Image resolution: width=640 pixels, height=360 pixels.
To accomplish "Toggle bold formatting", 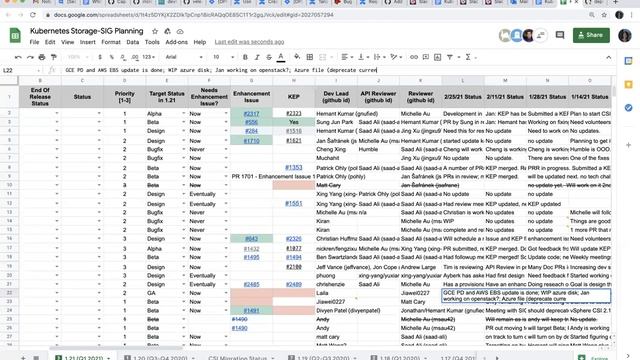I will click(245, 57).
